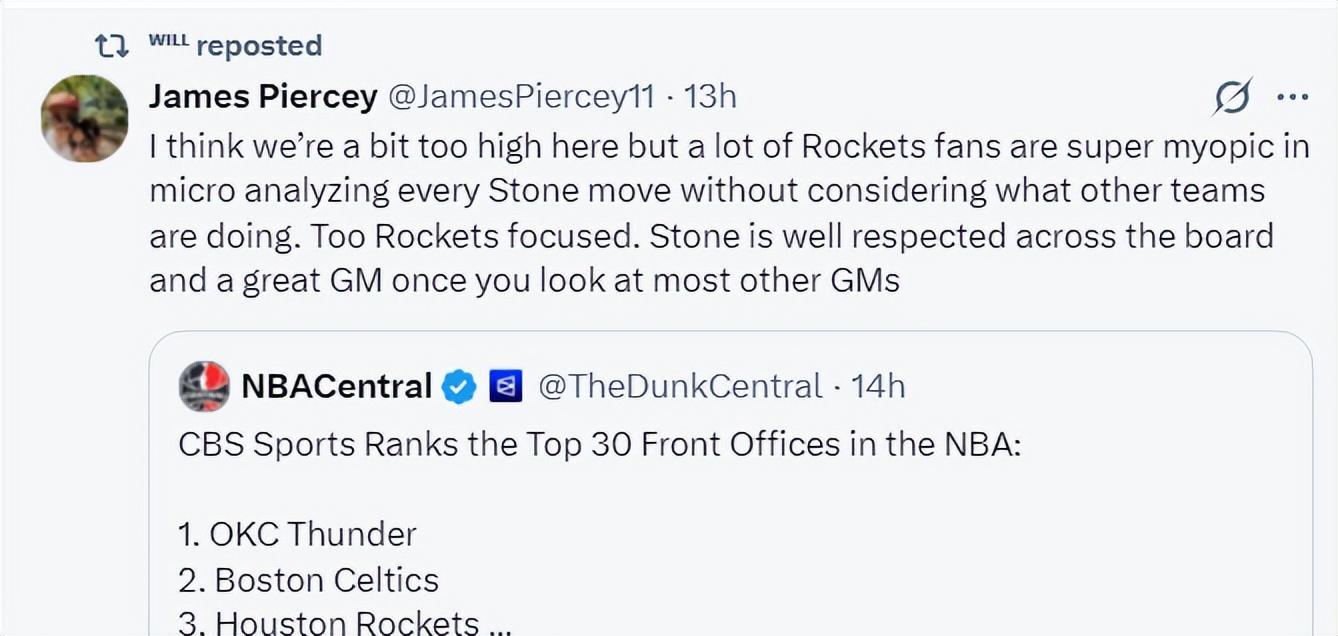Screen dimensions: 1338x636
Task: Open James Piercey's profile picture
Action: click(84, 118)
